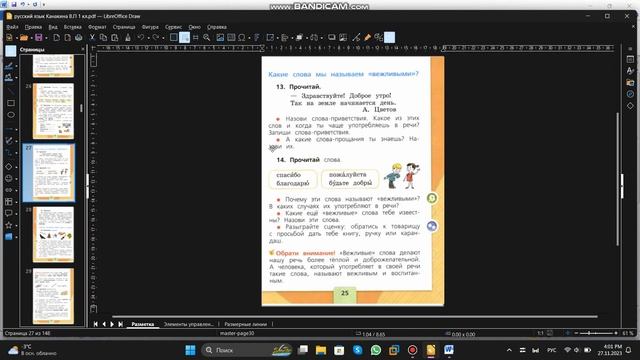The height and width of the screenshot is (360, 640).
Task: Click the Zoom magnifier icon in toolbar
Action: click(207, 38)
